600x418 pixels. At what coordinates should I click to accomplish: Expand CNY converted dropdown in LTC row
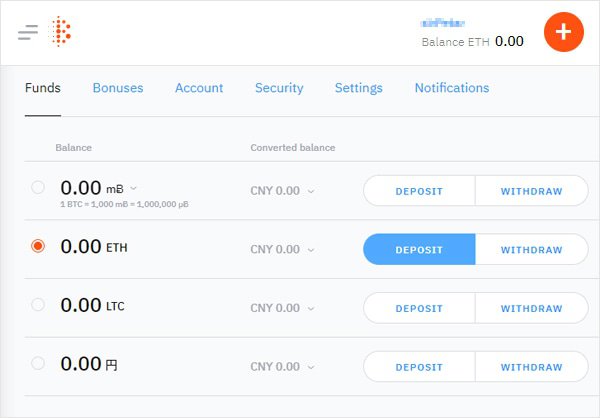click(x=311, y=309)
